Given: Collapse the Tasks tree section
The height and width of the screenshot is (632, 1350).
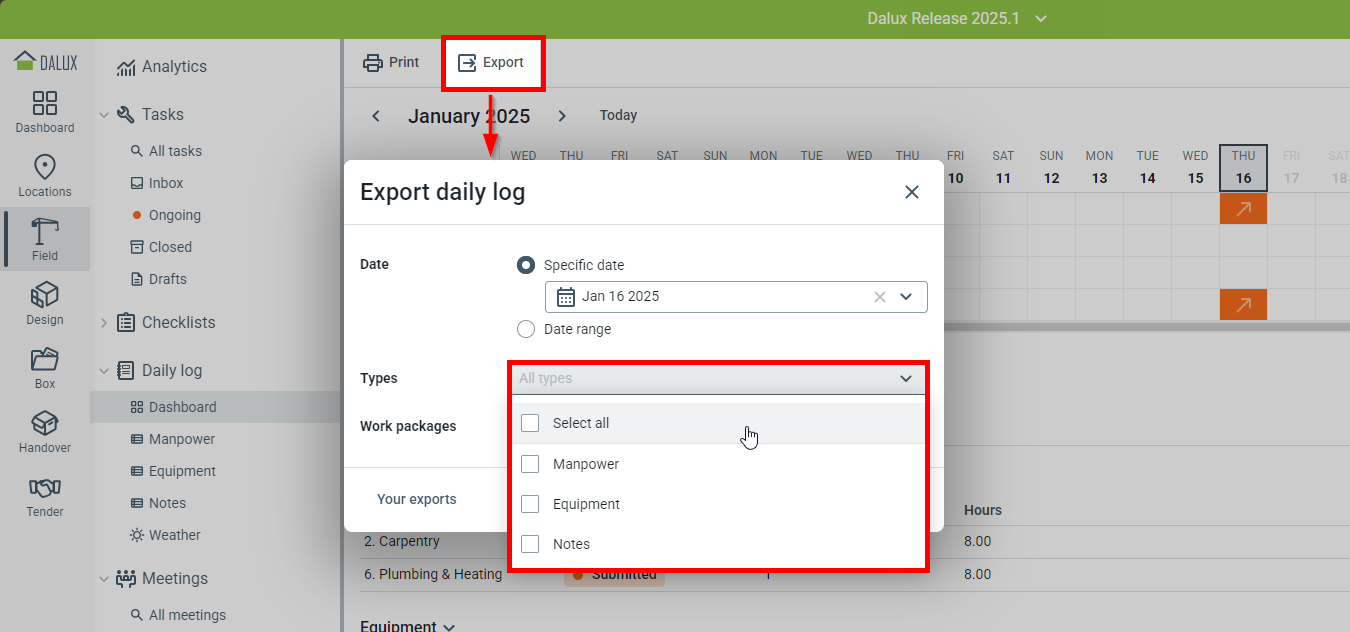Looking at the screenshot, I should click(x=104, y=115).
